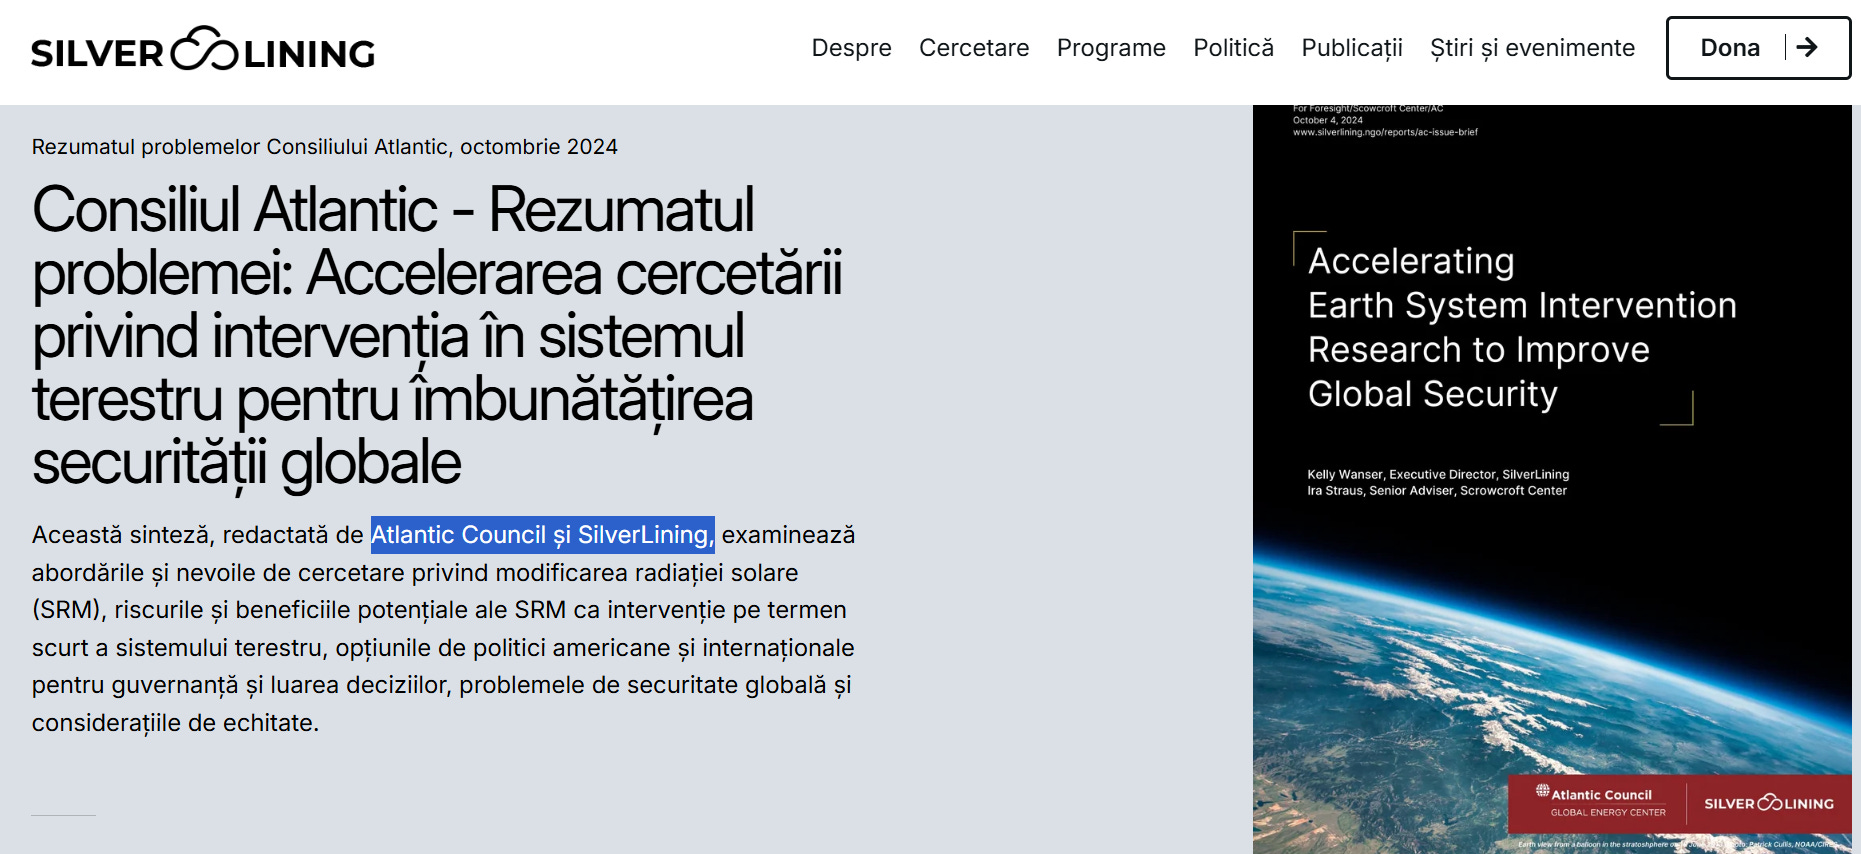Image resolution: width=1861 pixels, height=854 pixels.
Task: Open the report cover thumbnail image
Action: pos(1552,479)
